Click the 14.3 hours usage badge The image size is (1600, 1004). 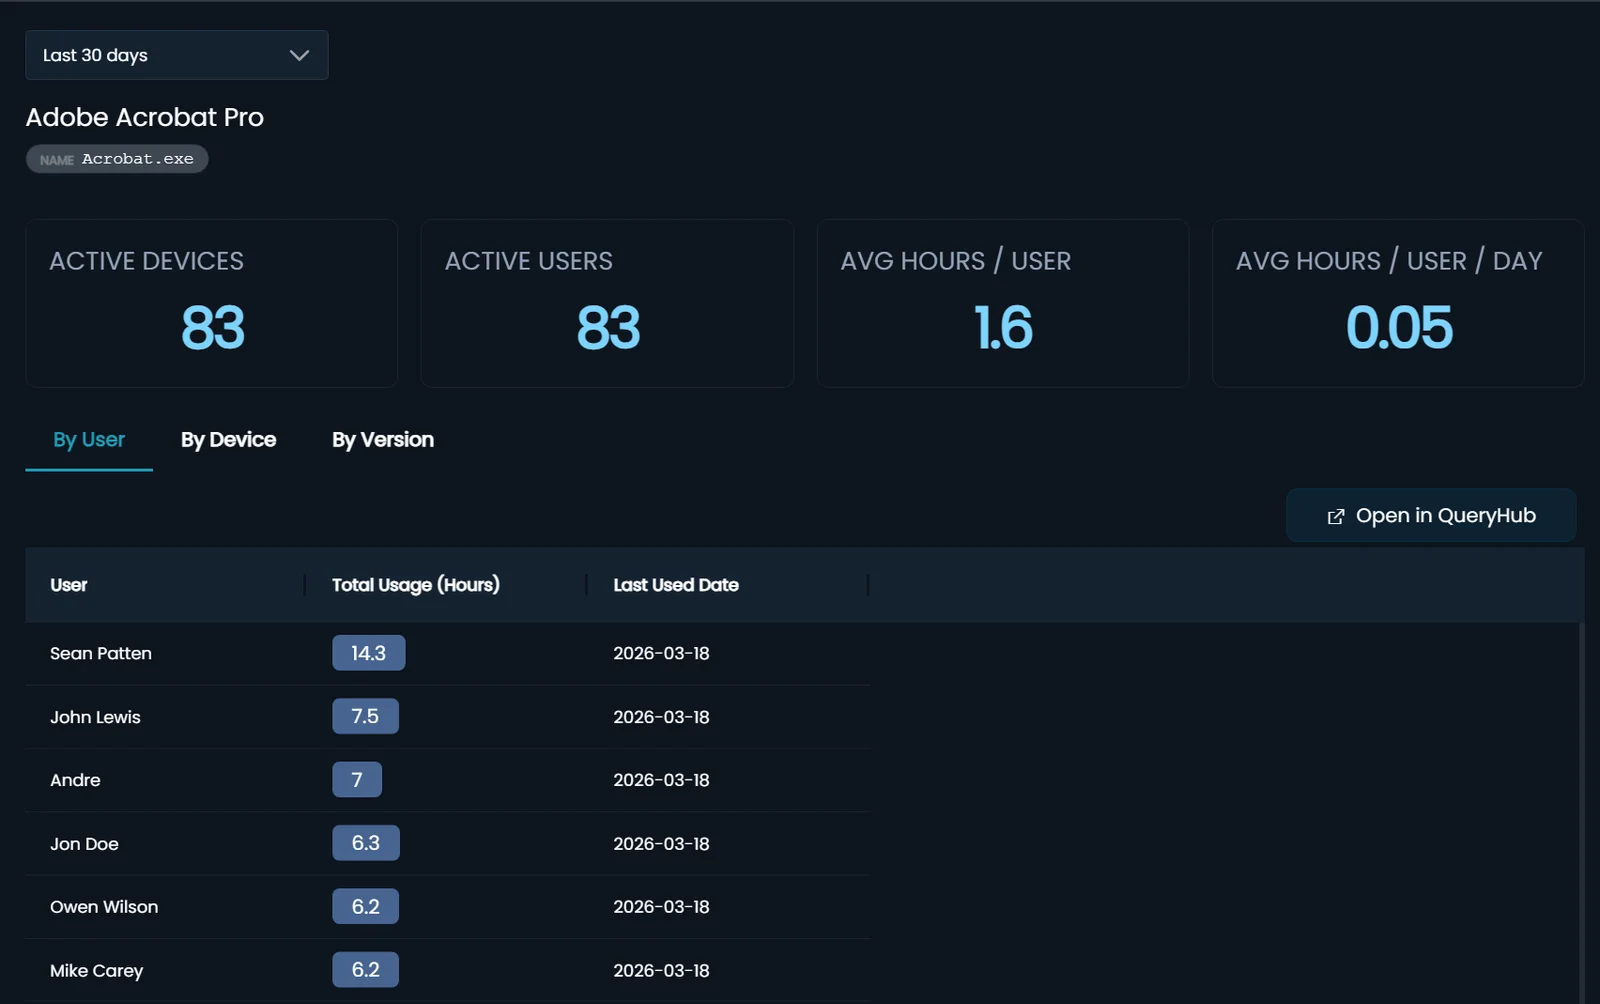coord(369,653)
